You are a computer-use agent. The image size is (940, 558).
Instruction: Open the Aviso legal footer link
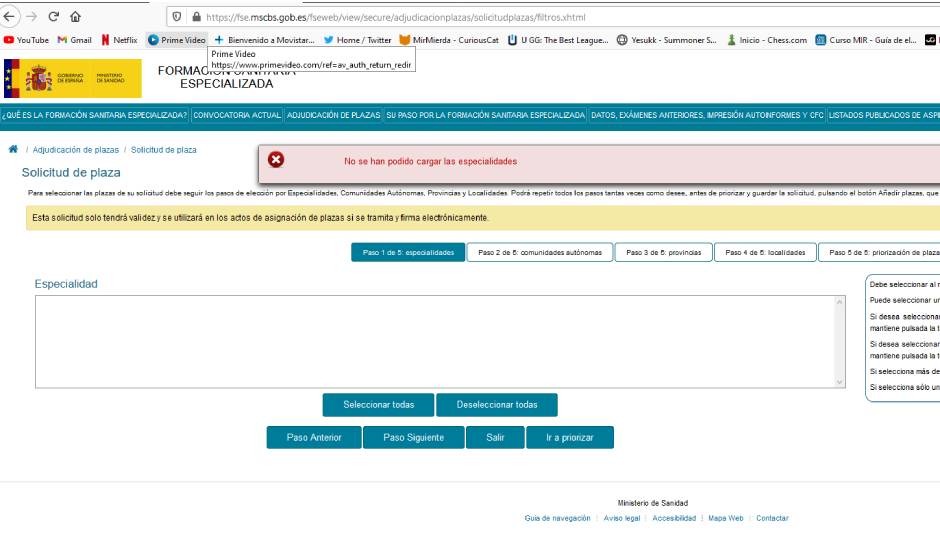coord(621,518)
